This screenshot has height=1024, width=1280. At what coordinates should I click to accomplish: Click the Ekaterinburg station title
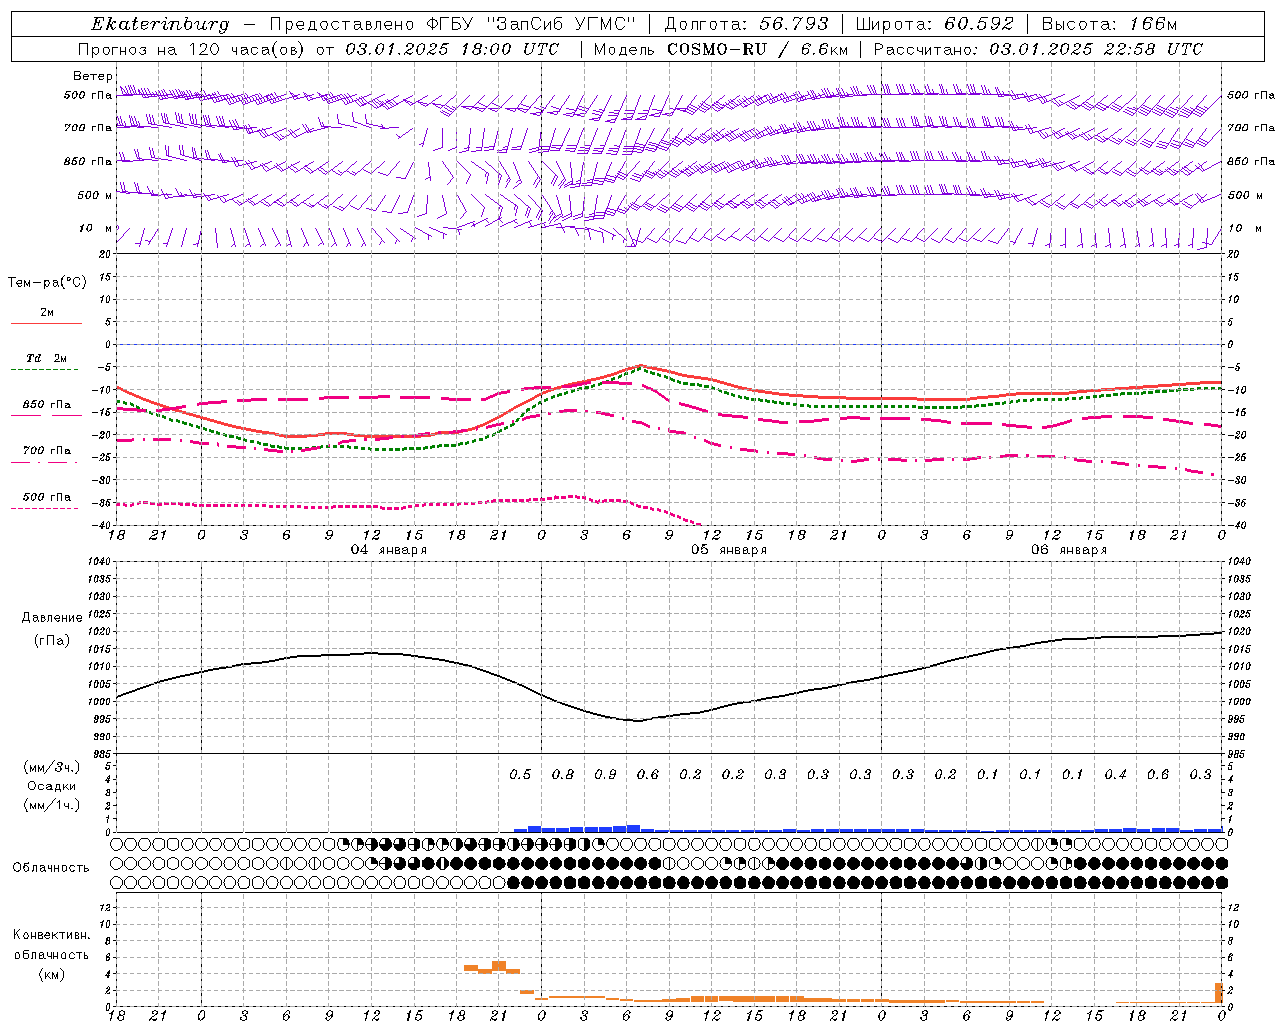click(160, 24)
